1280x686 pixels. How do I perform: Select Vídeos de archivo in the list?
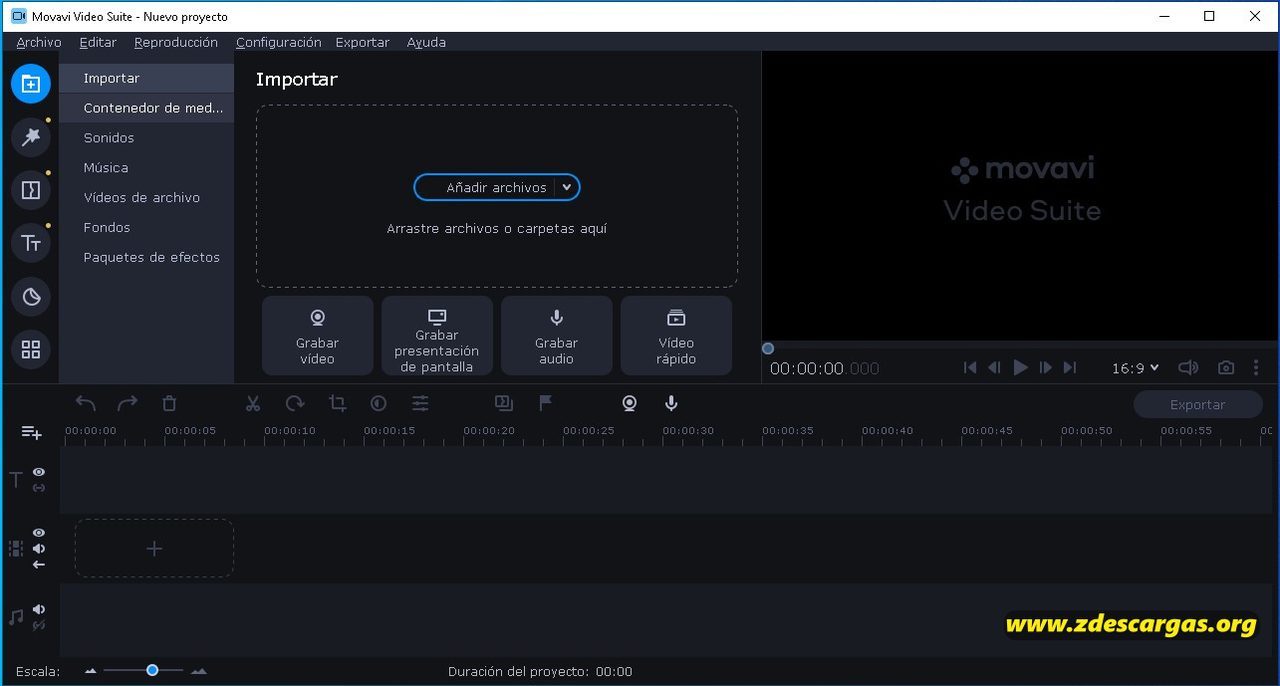click(146, 198)
